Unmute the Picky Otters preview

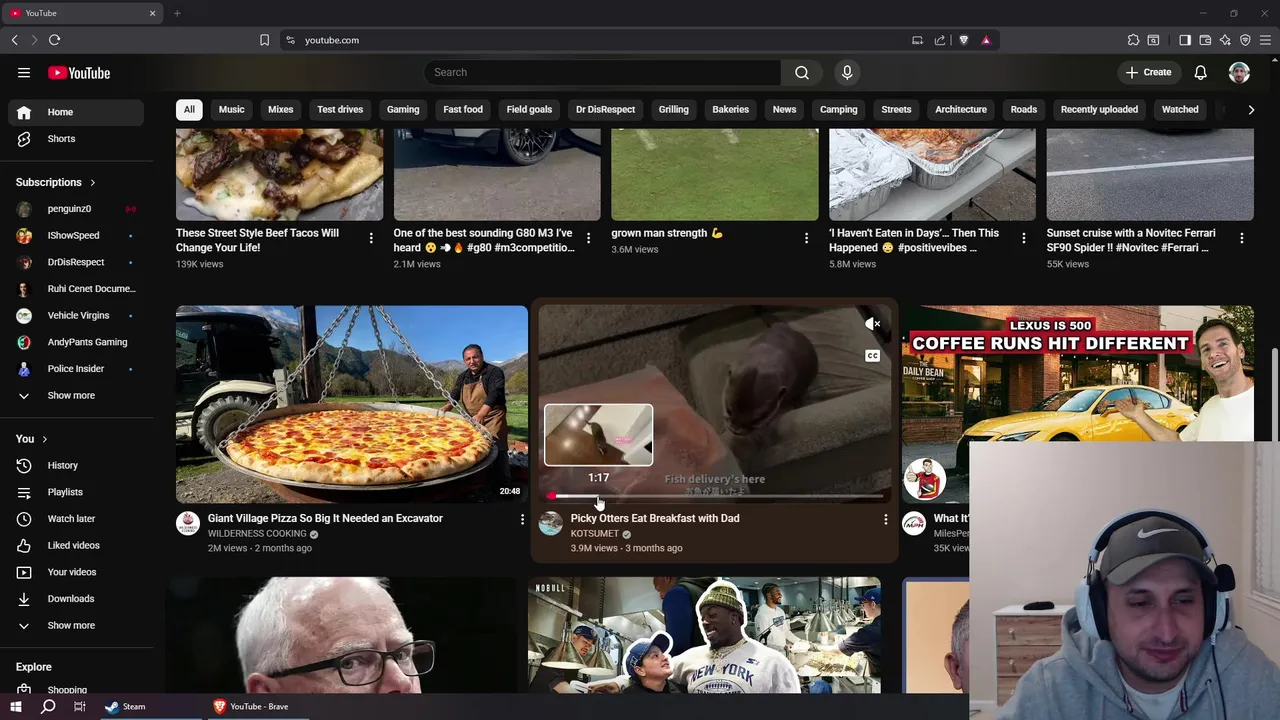click(873, 324)
